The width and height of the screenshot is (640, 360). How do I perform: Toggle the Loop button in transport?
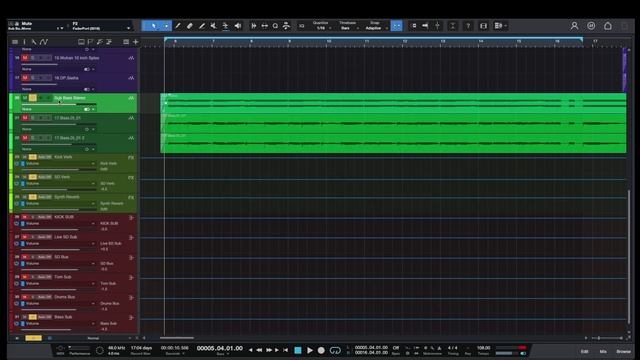click(x=335, y=350)
